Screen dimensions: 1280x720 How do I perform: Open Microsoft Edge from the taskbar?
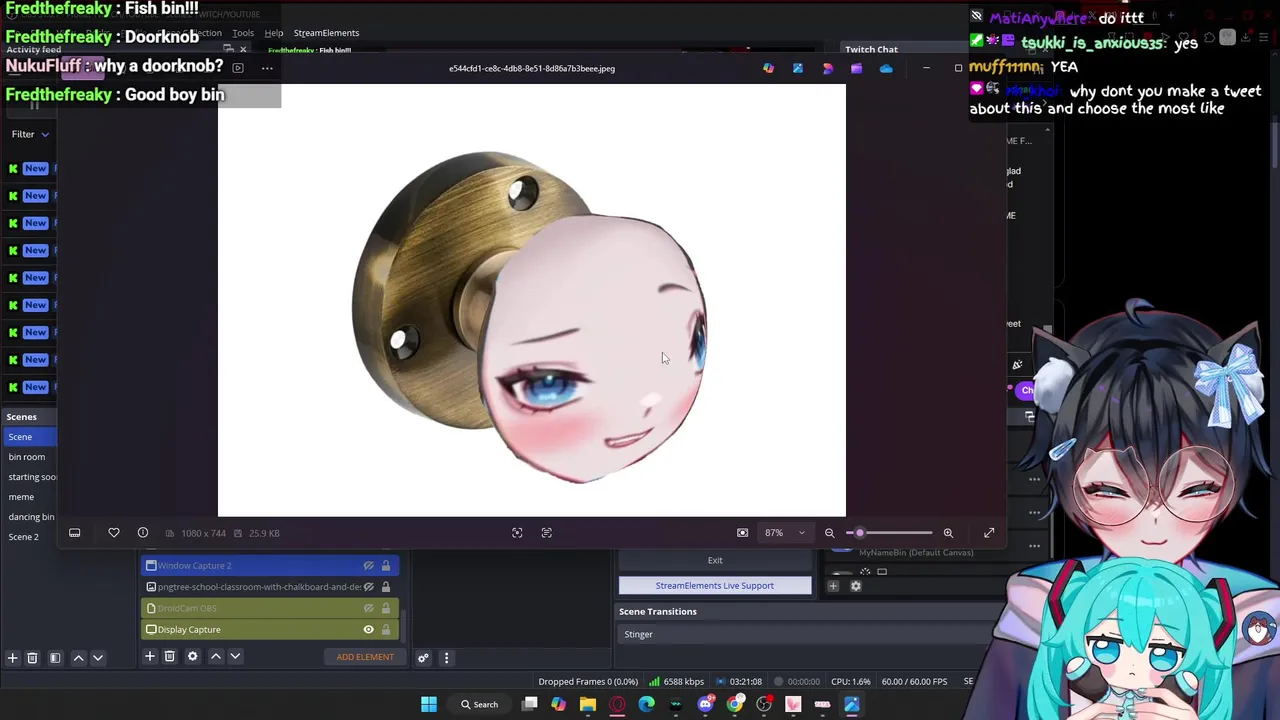click(x=647, y=704)
